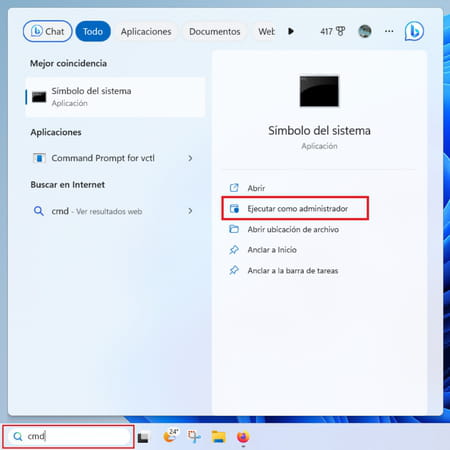Choose Abrir action
This screenshot has height=450, width=450.
point(256,188)
